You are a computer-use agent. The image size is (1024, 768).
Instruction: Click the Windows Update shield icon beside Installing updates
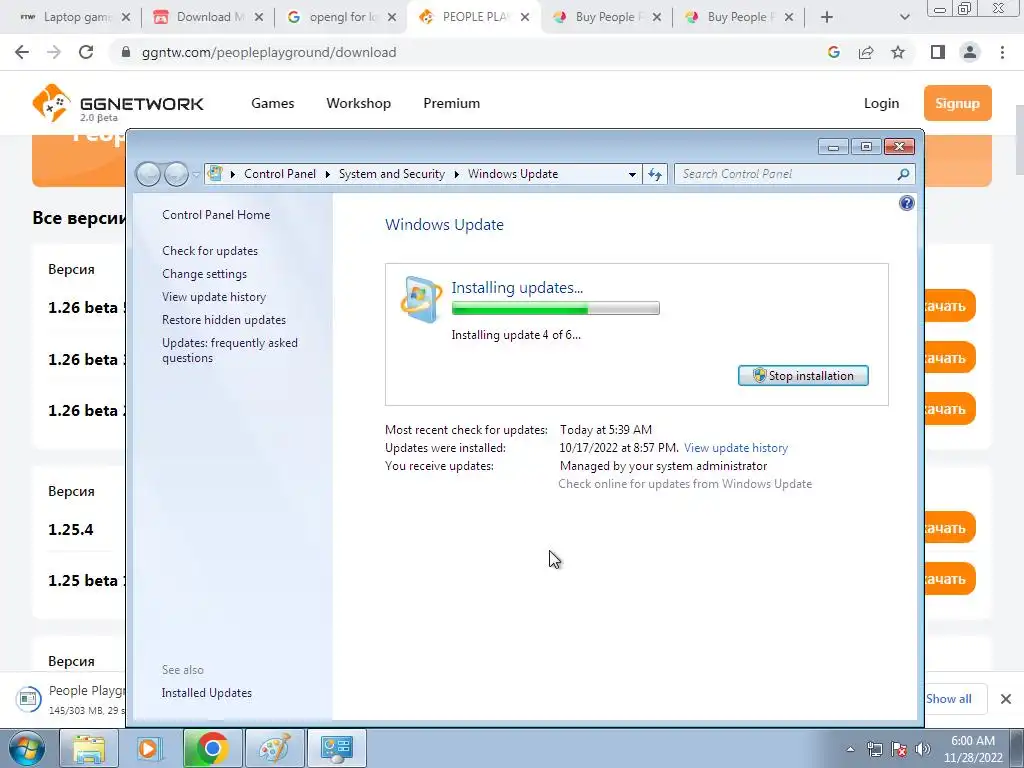point(420,299)
